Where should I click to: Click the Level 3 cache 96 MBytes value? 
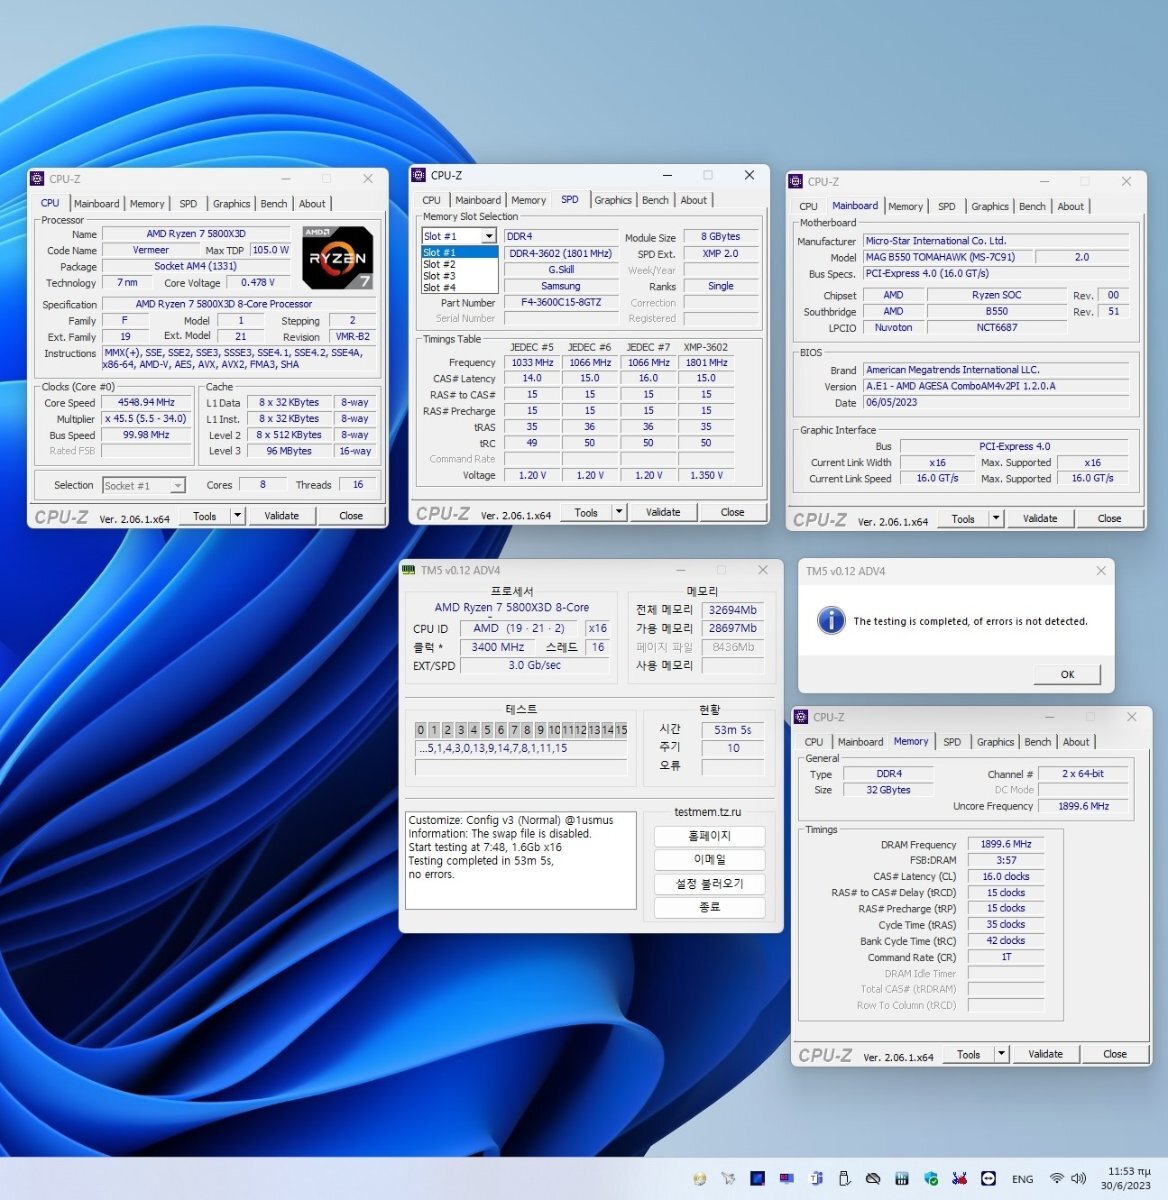[x=289, y=451]
